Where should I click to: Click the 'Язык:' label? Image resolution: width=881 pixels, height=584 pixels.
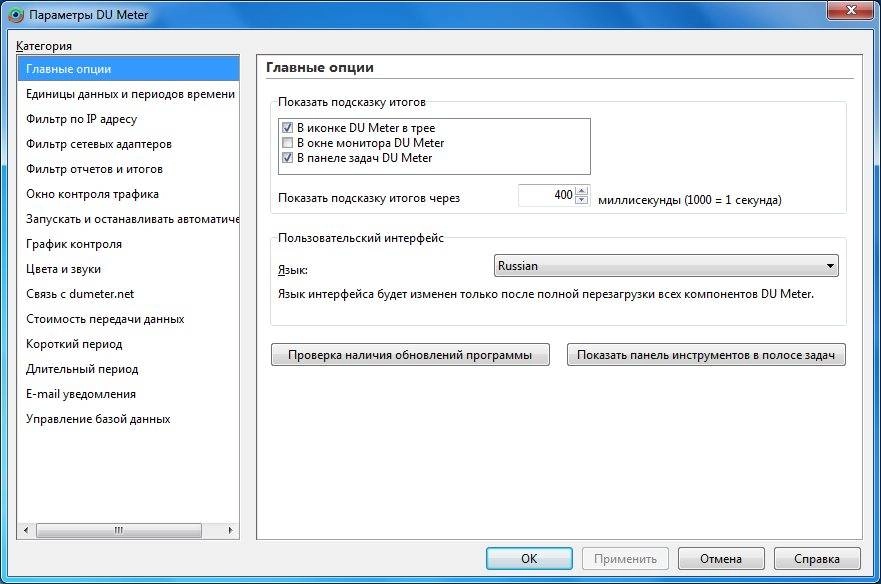[293, 270]
